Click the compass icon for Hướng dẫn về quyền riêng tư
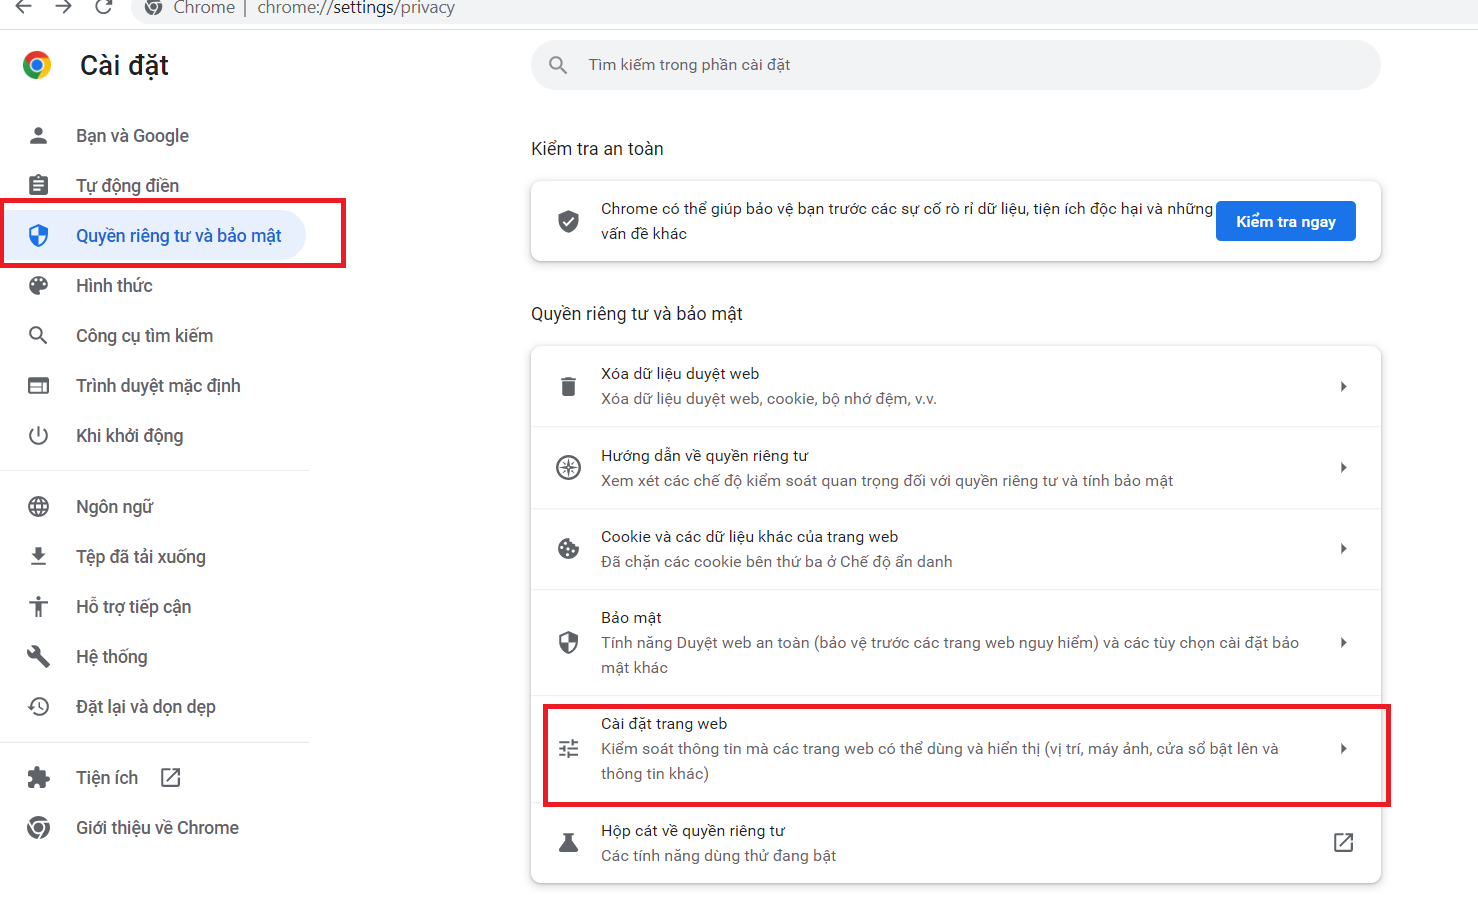Viewport: 1478px width, 903px height. point(568,467)
